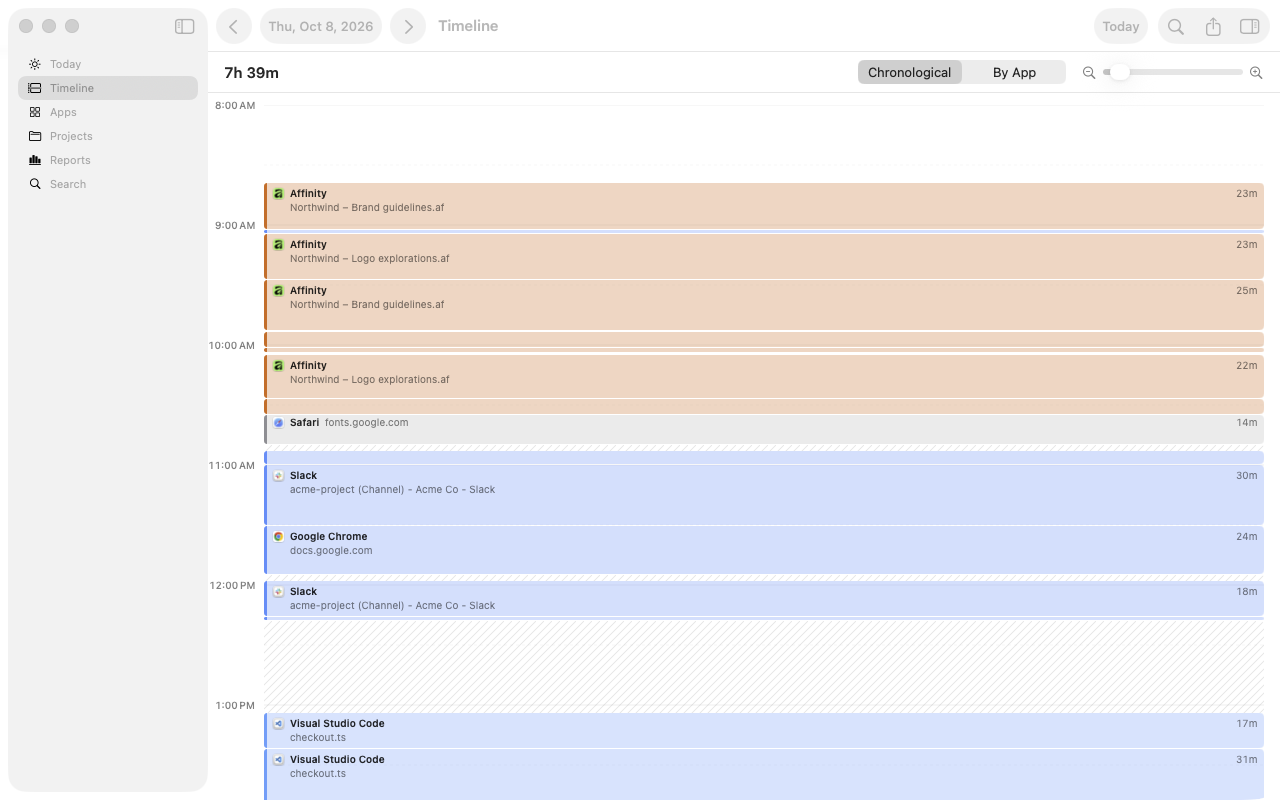Switch to Chronological view

coord(910,72)
